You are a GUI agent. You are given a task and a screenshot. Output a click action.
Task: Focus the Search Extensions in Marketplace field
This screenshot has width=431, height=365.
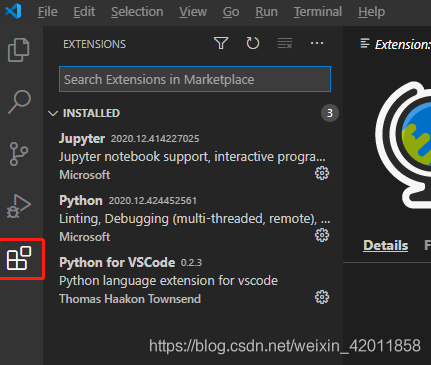[x=195, y=79]
